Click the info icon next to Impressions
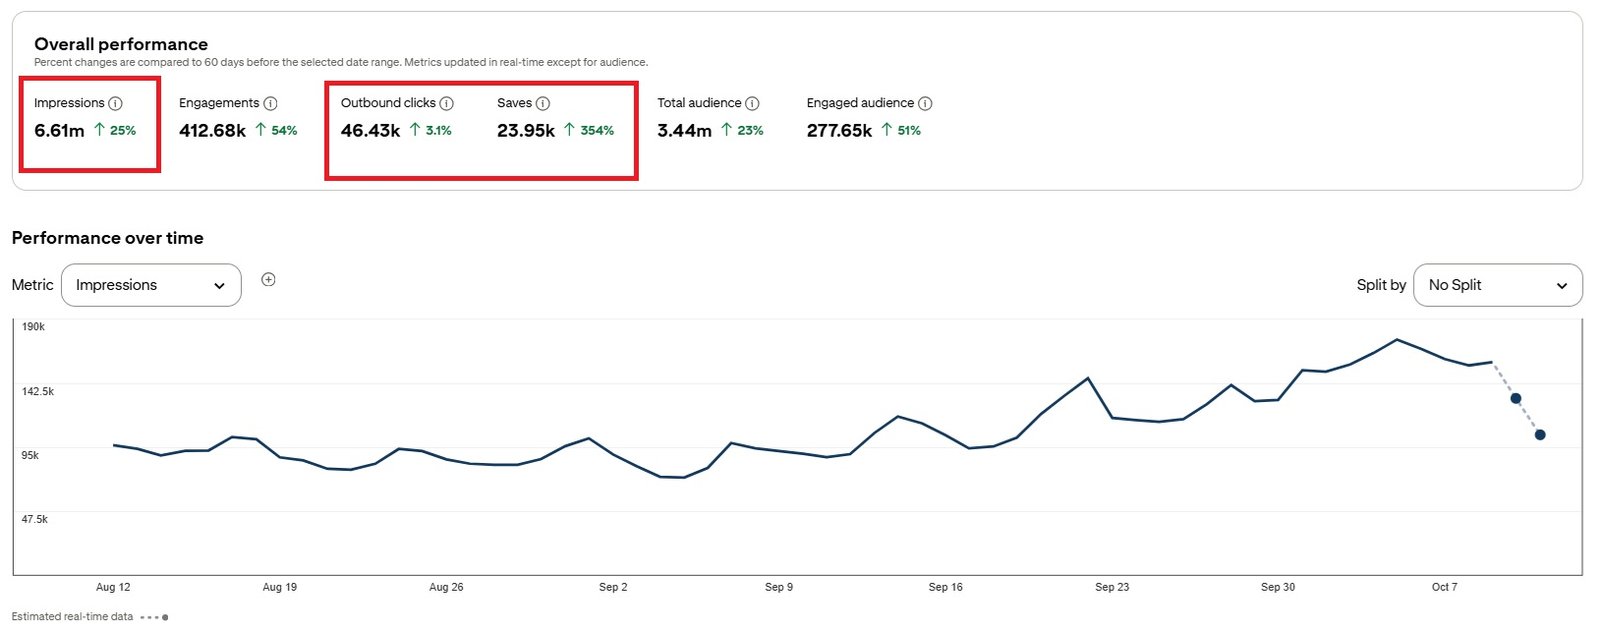This screenshot has width=1600, height=637. pyautogui.click(x=115, y=103)
